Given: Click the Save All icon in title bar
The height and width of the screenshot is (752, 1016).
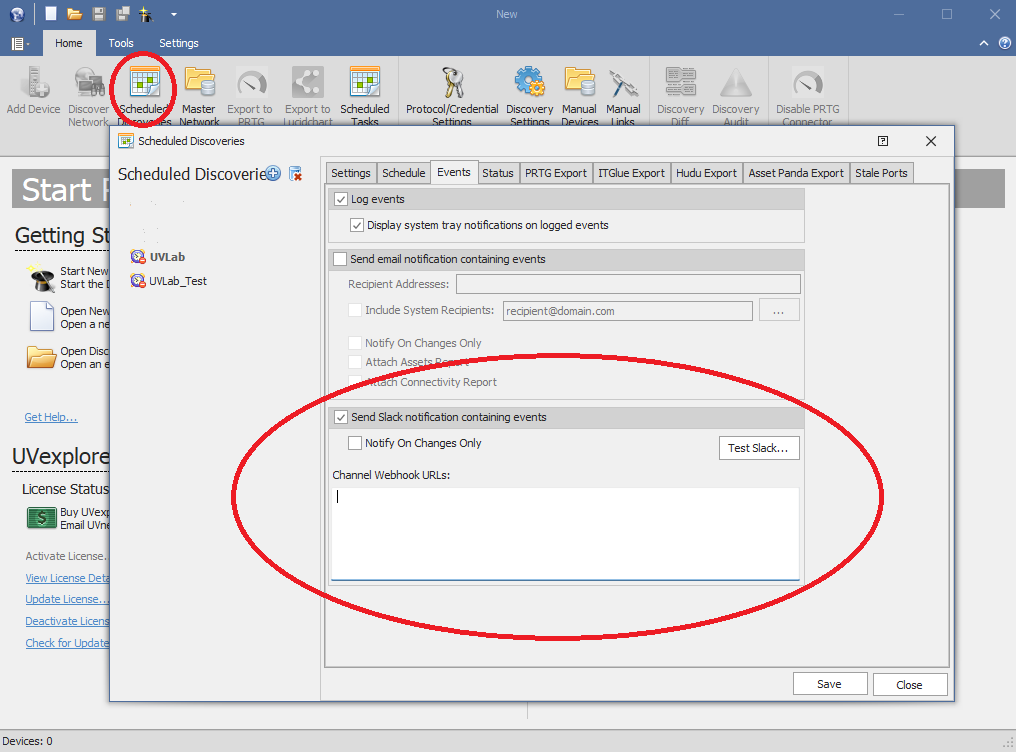Looking at the screenshot, I should click(122, 14).
